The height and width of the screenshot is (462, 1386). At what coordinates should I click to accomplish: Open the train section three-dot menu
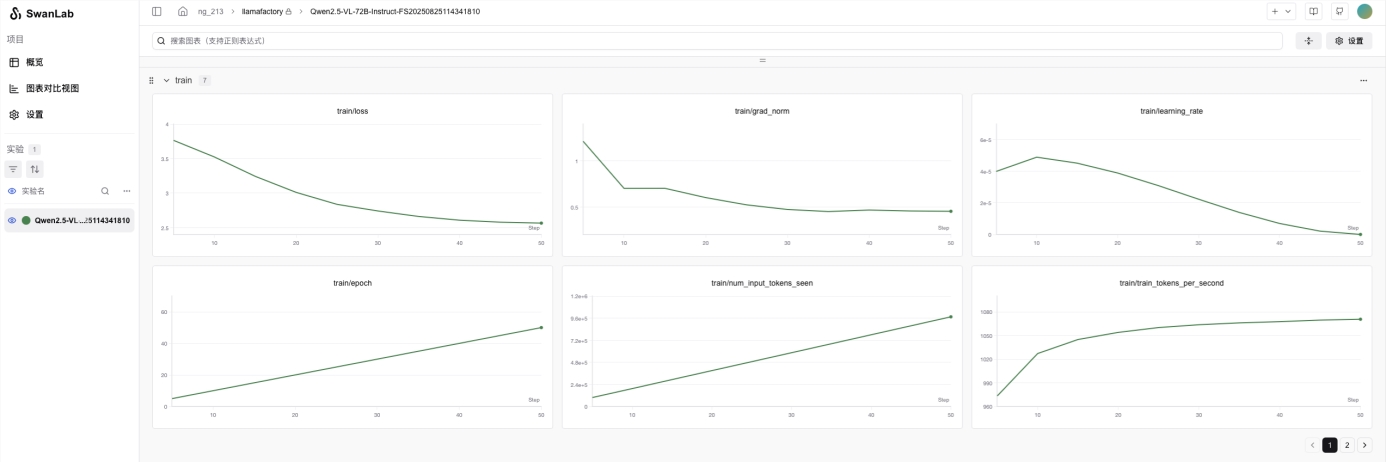click(x=1363, y=80)
